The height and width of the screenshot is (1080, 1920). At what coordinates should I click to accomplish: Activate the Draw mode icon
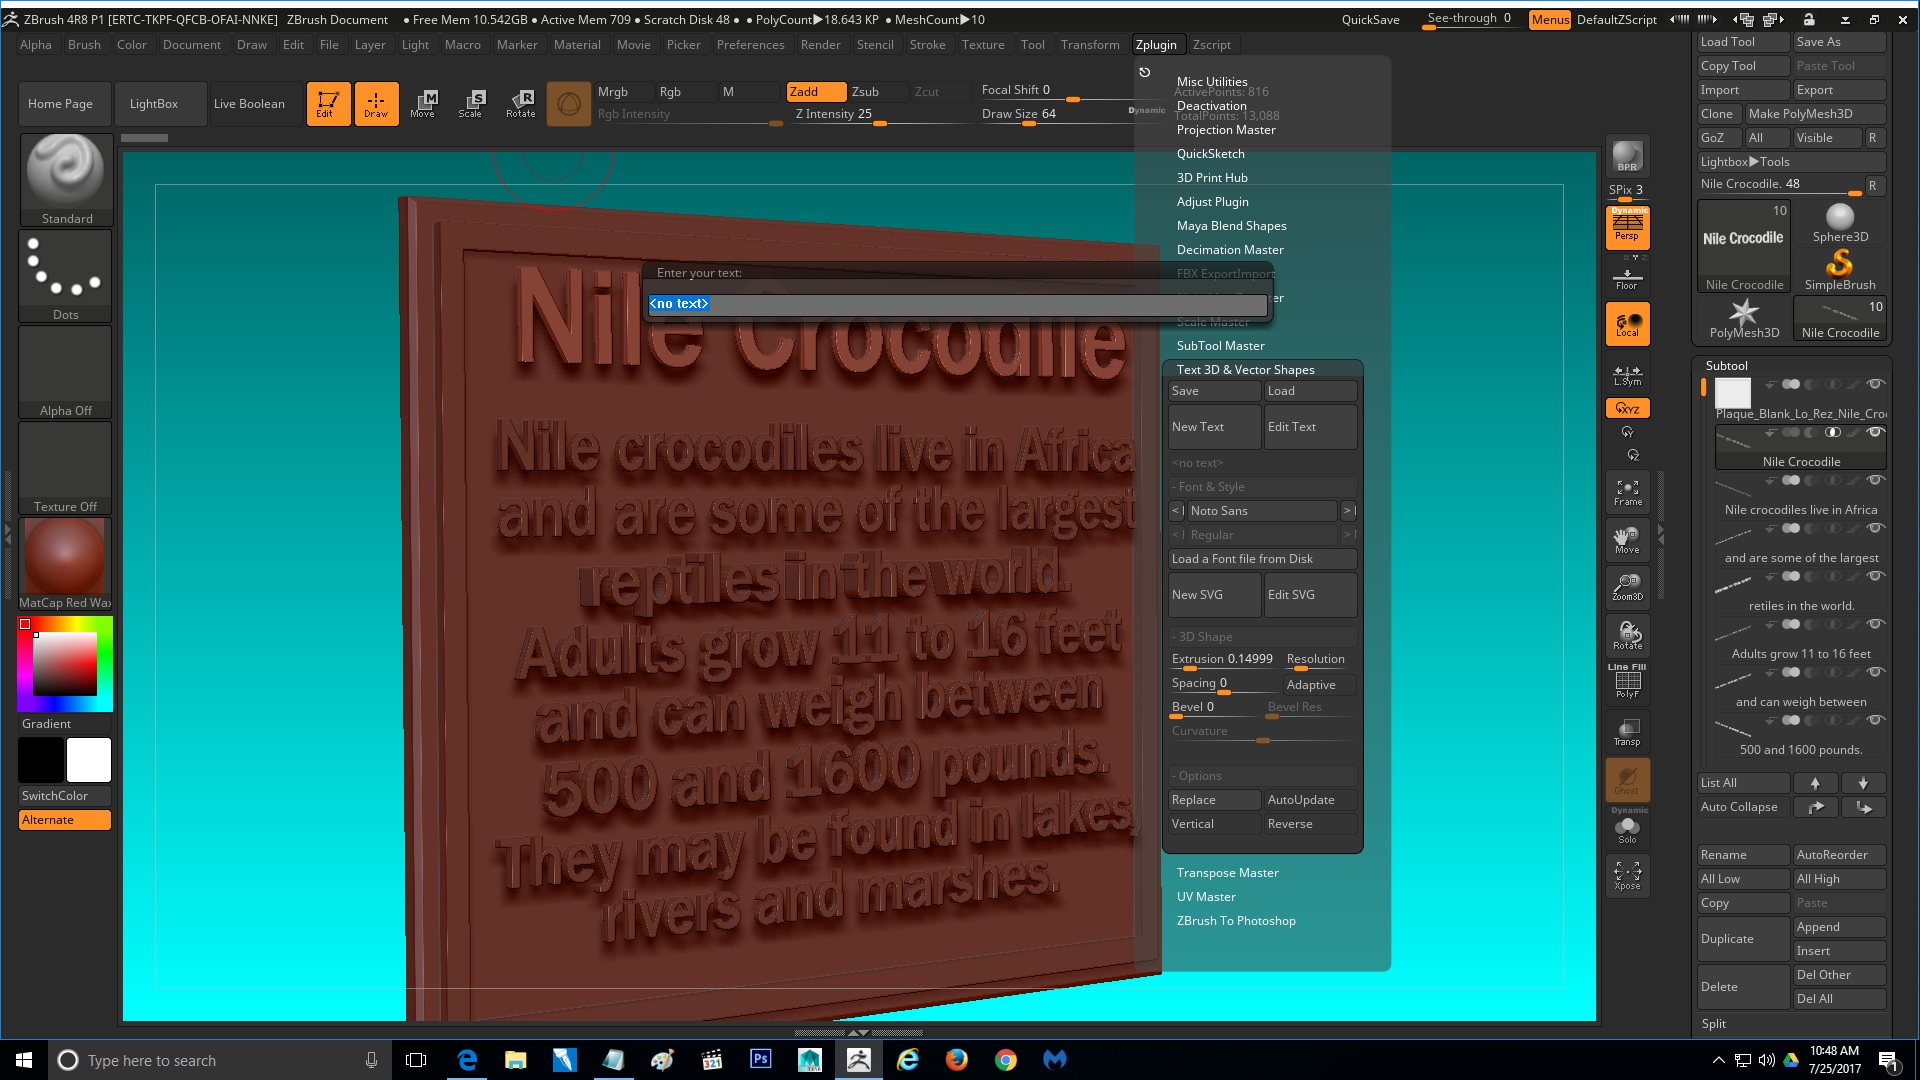click(376, 103)
